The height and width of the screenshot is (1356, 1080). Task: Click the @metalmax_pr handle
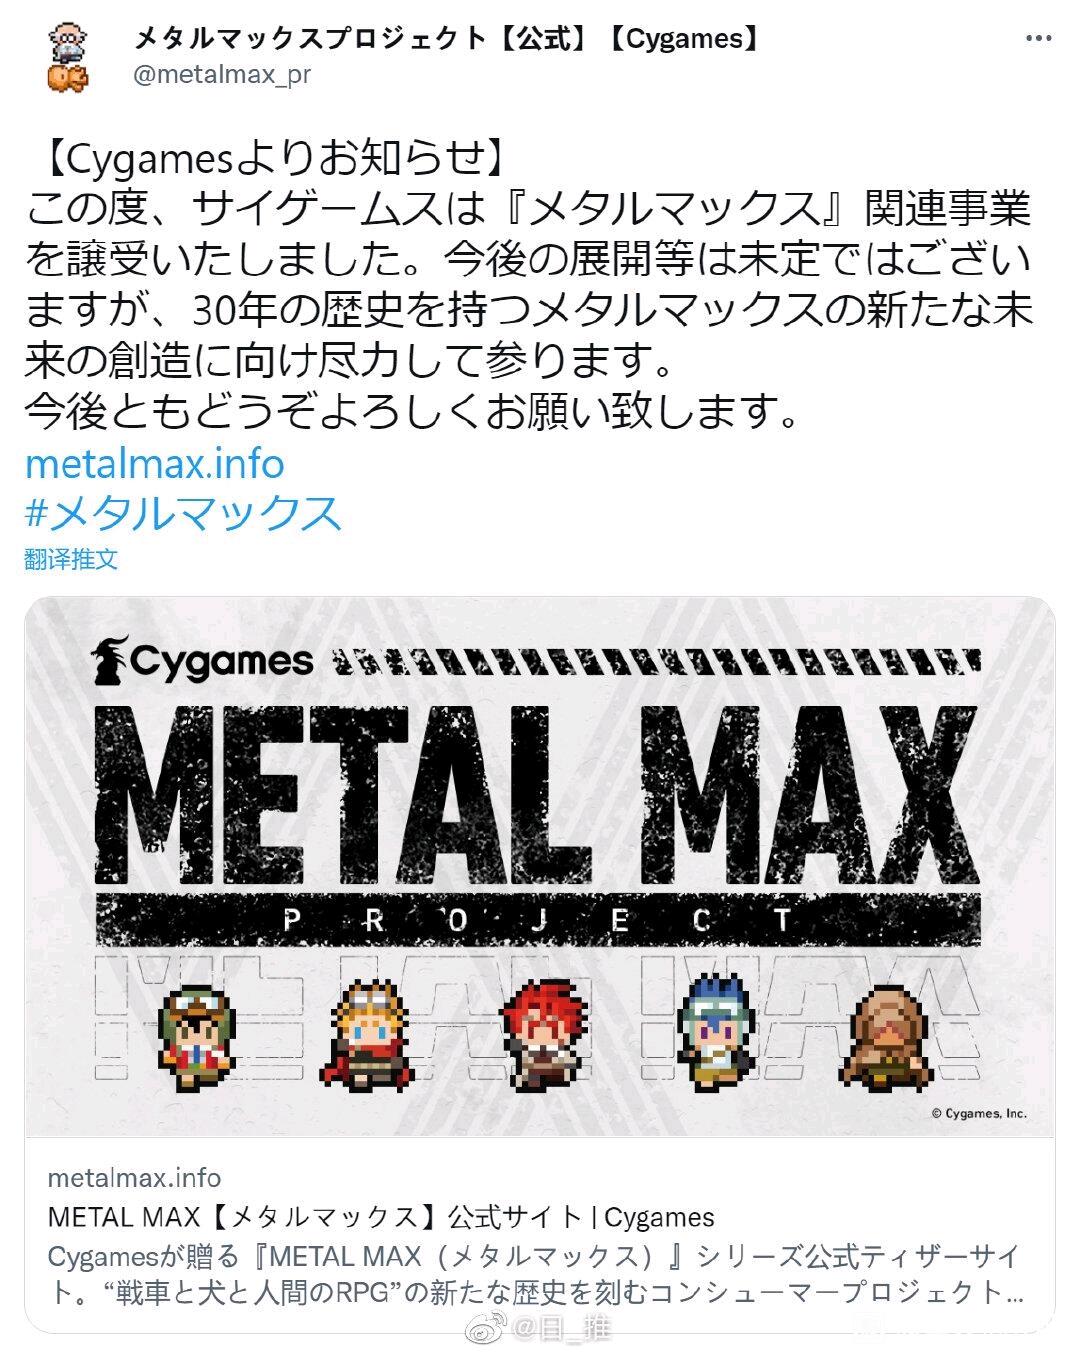click(x=222, y=75)
